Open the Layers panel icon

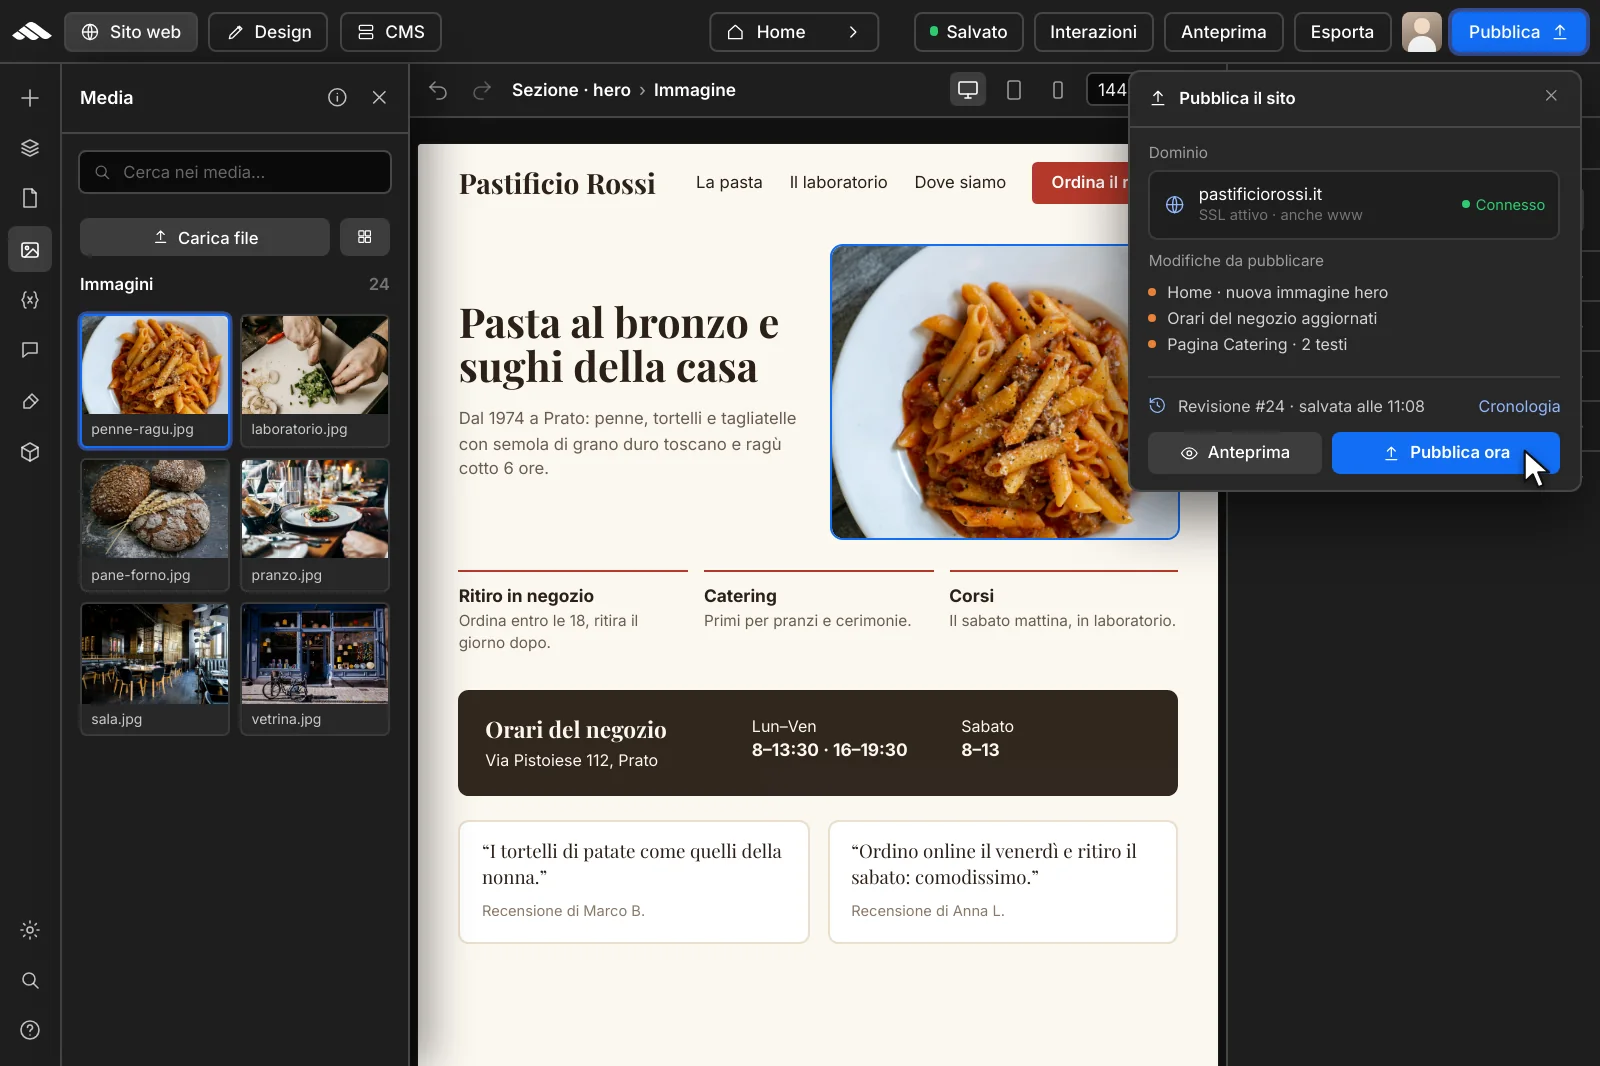click(x=30, y=148)
